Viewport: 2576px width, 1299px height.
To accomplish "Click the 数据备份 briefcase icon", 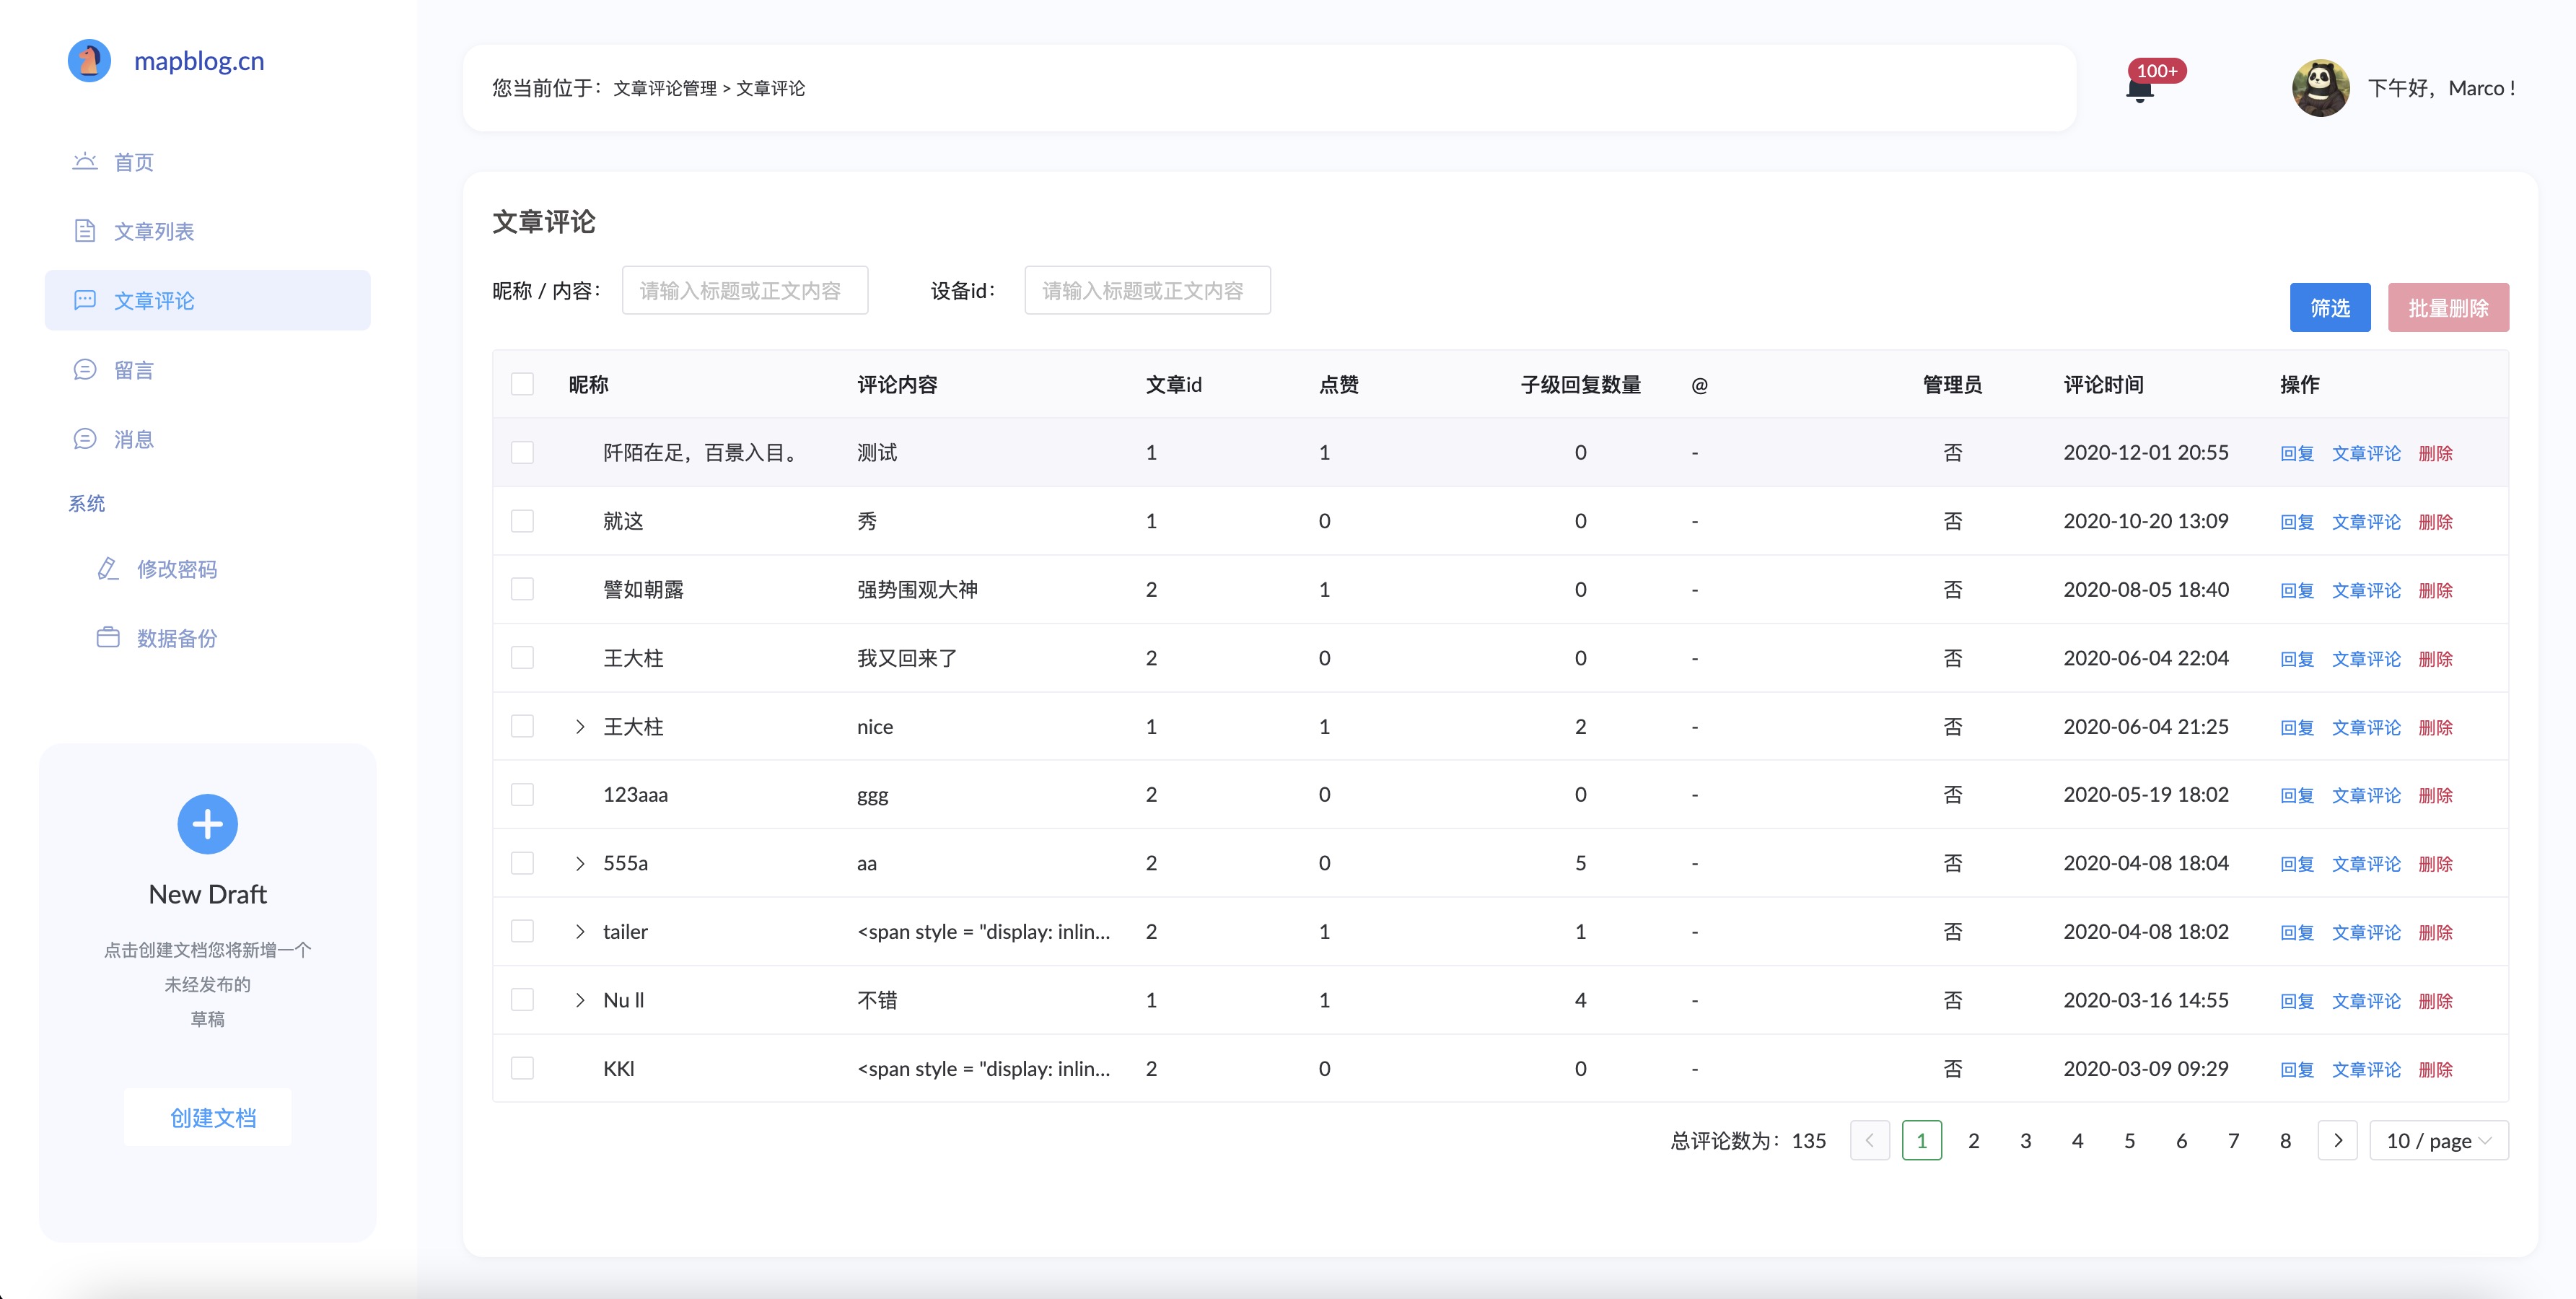I will (108, 638).
